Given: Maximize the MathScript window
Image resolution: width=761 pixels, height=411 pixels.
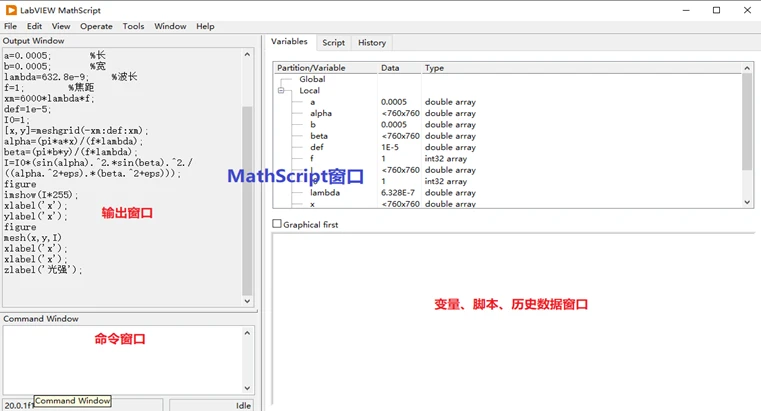Looking at the screenshot, I should pos(716,10).
